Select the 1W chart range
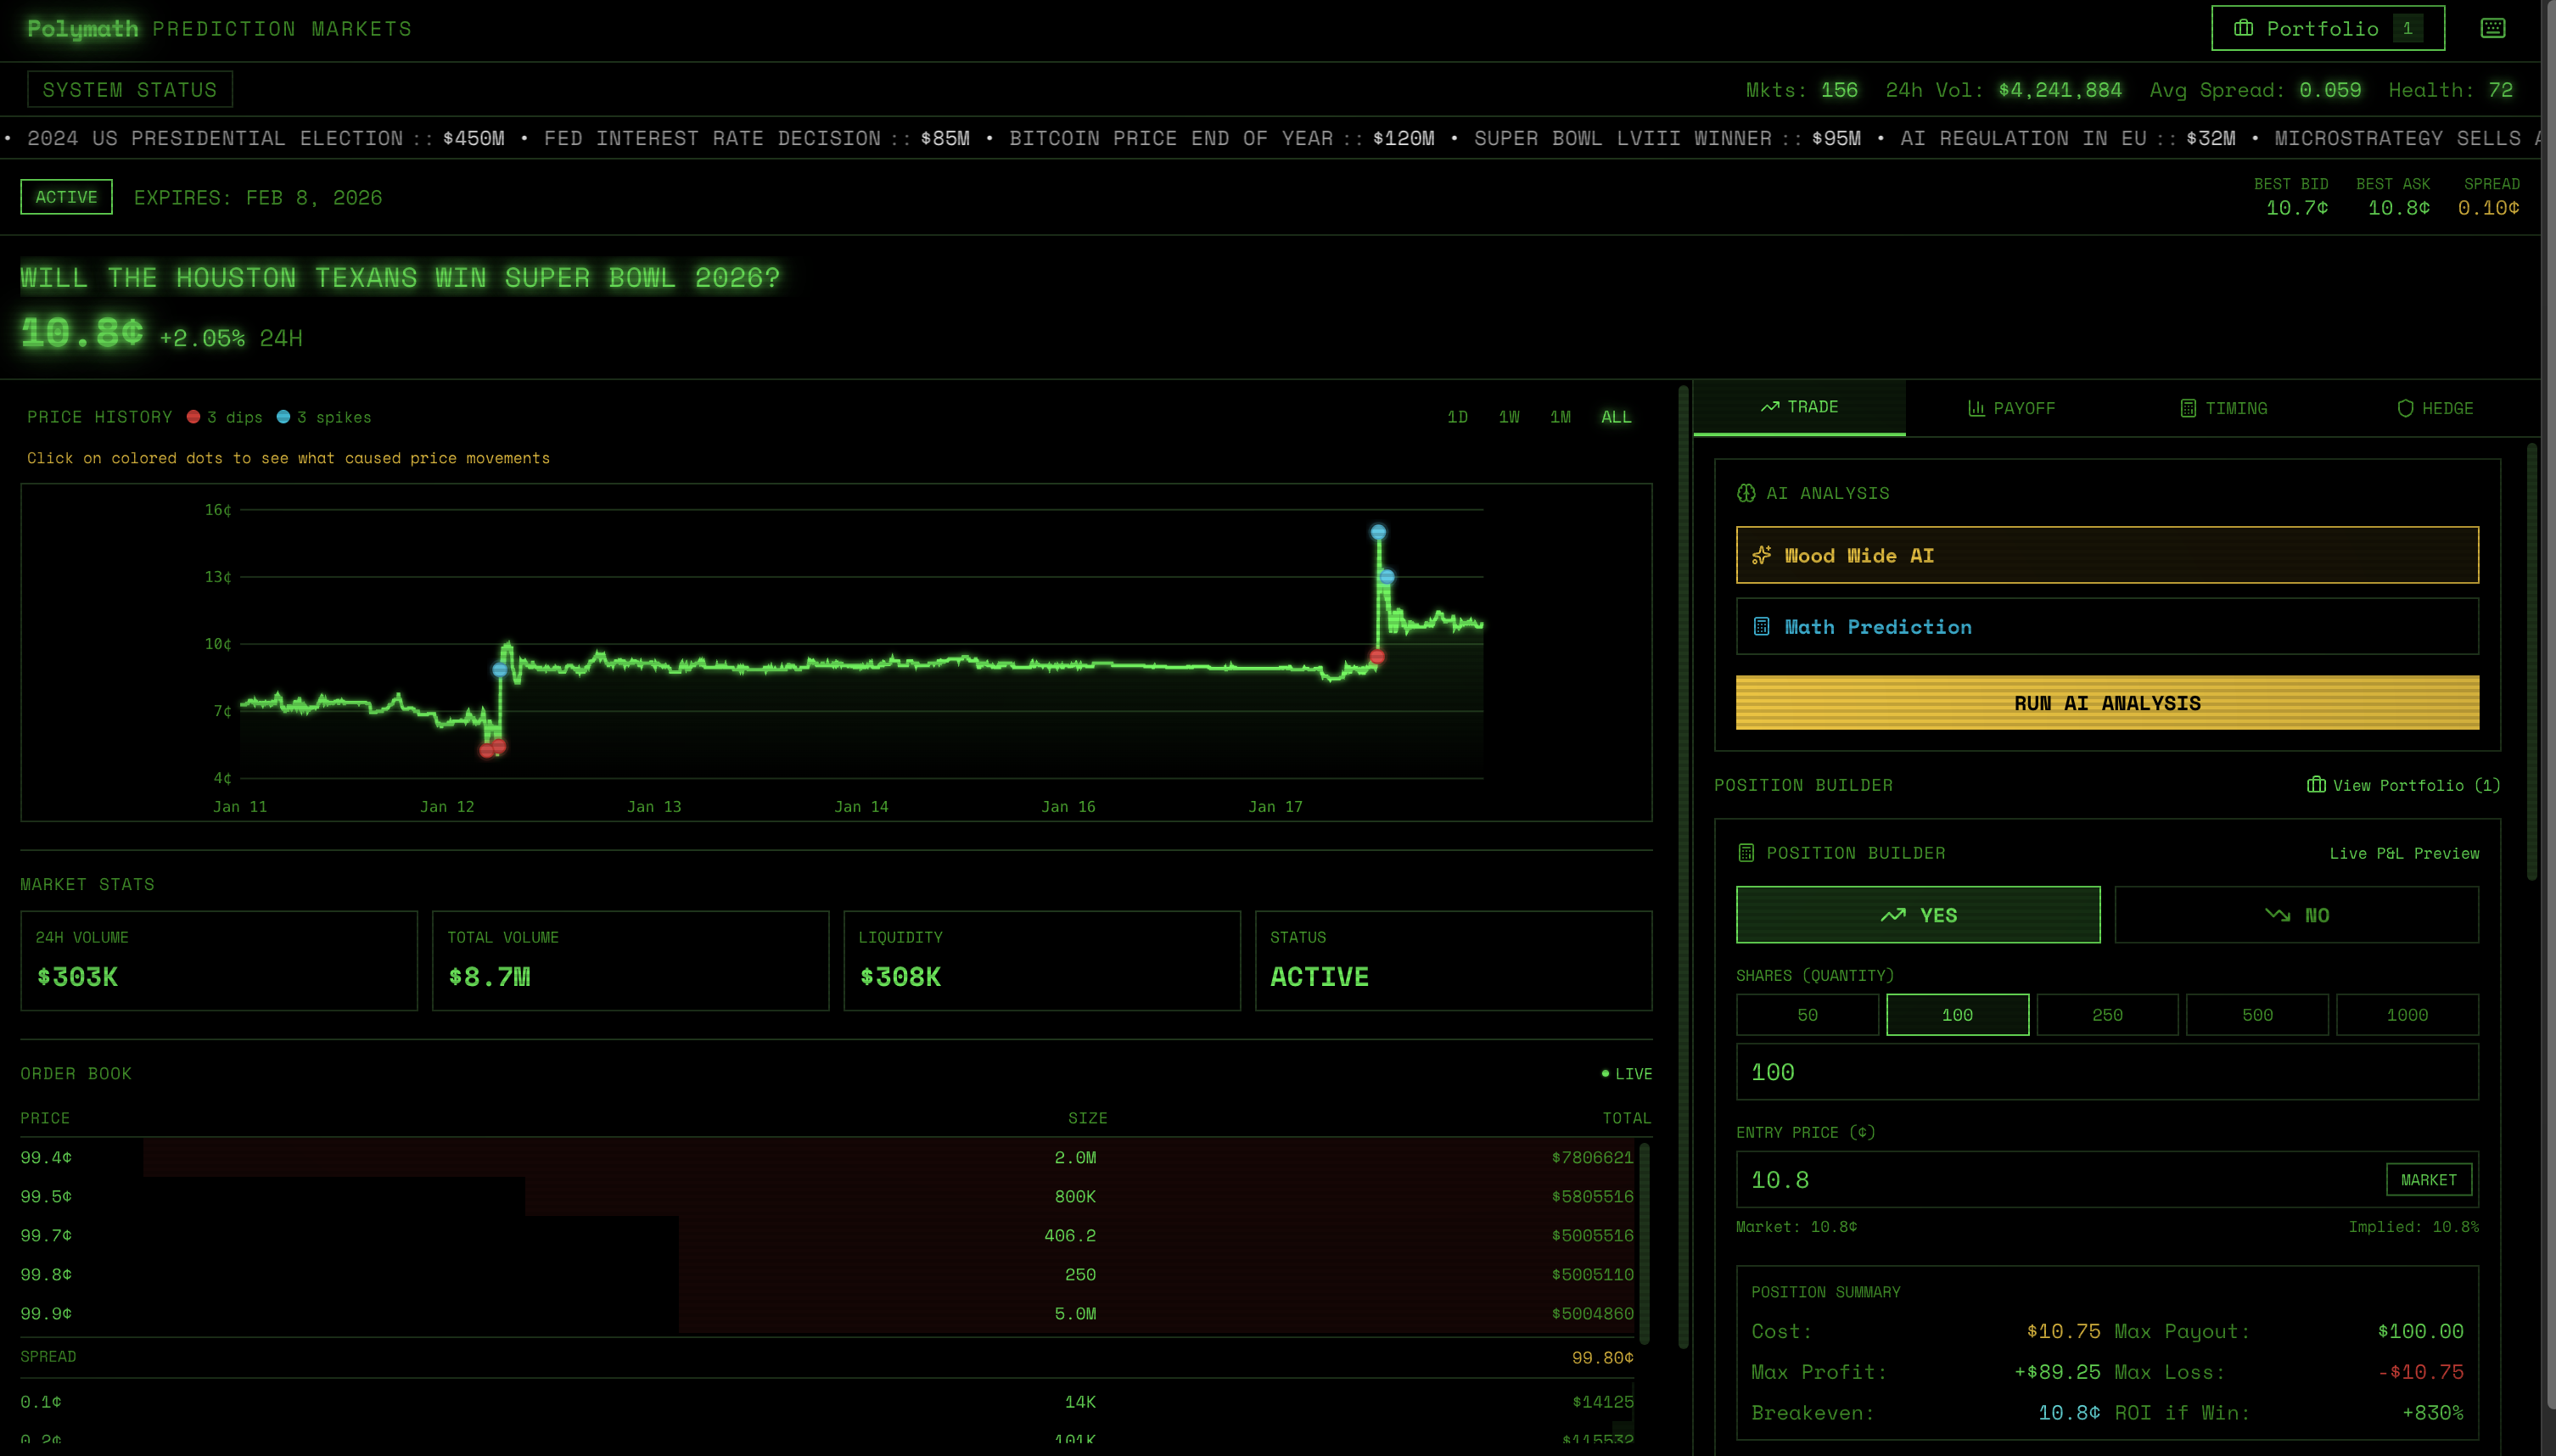 tap(1509, 417)
